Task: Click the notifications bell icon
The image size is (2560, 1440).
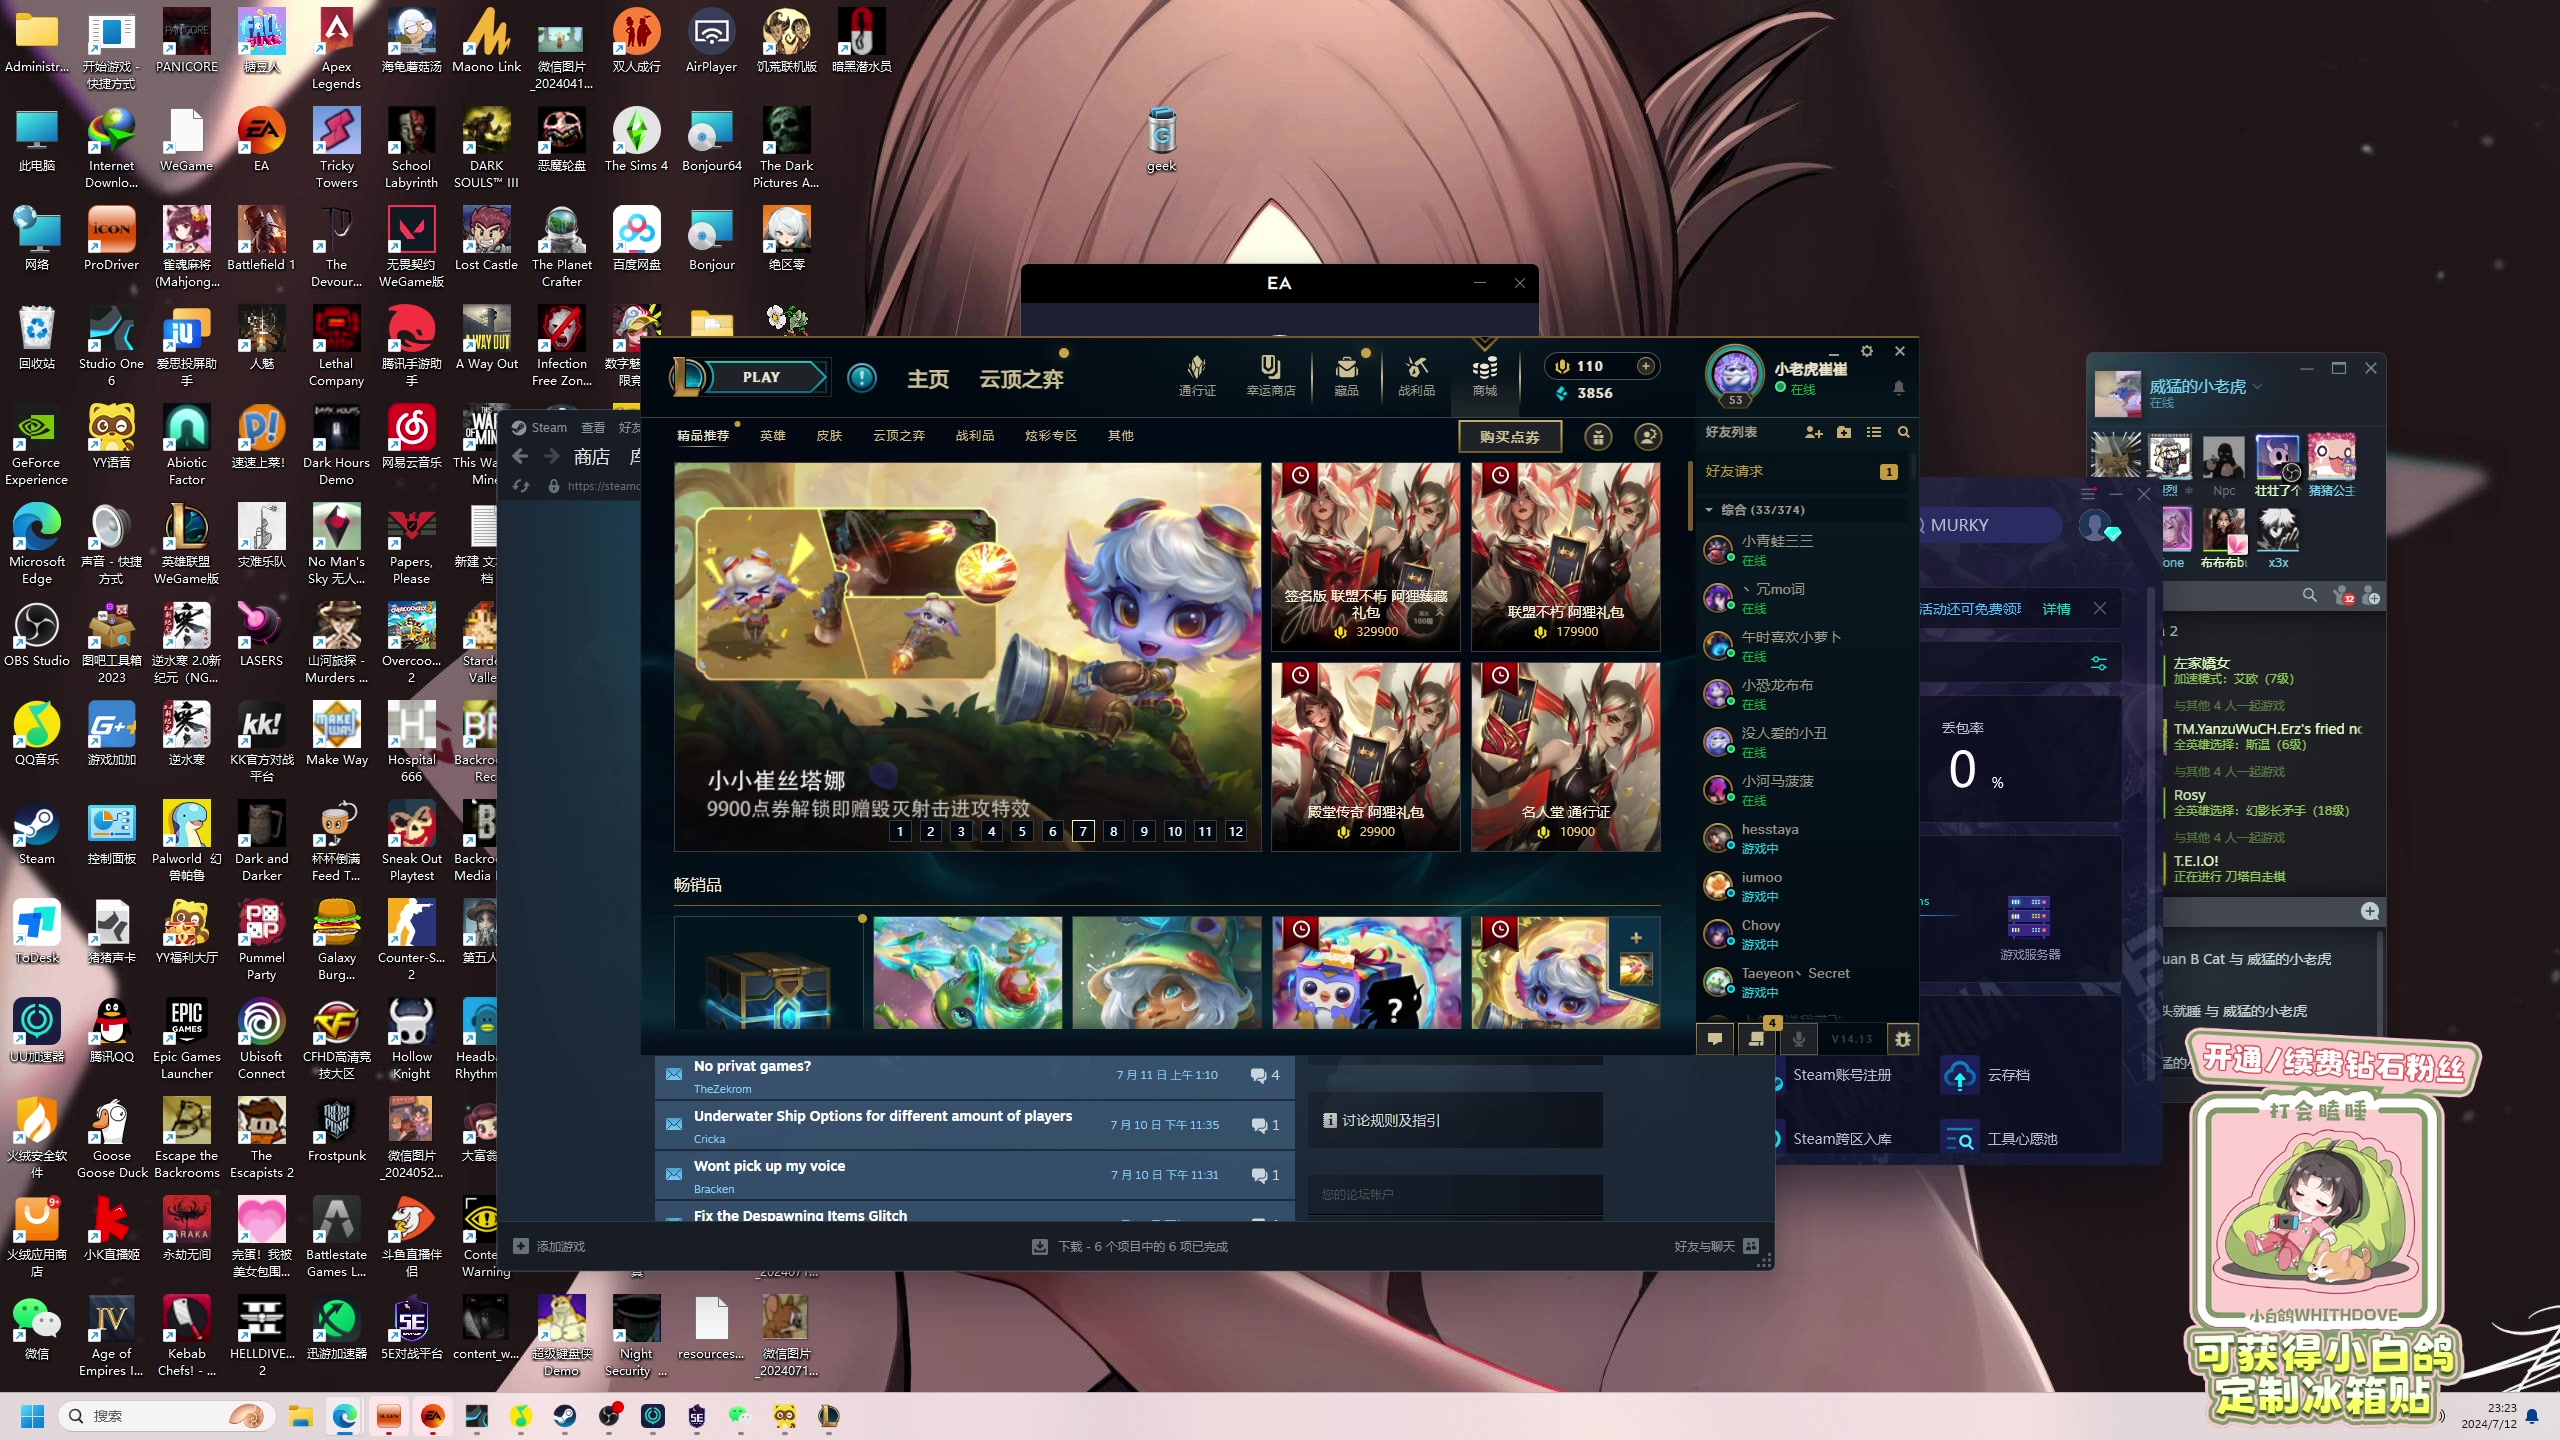Action: (1898, 387)
